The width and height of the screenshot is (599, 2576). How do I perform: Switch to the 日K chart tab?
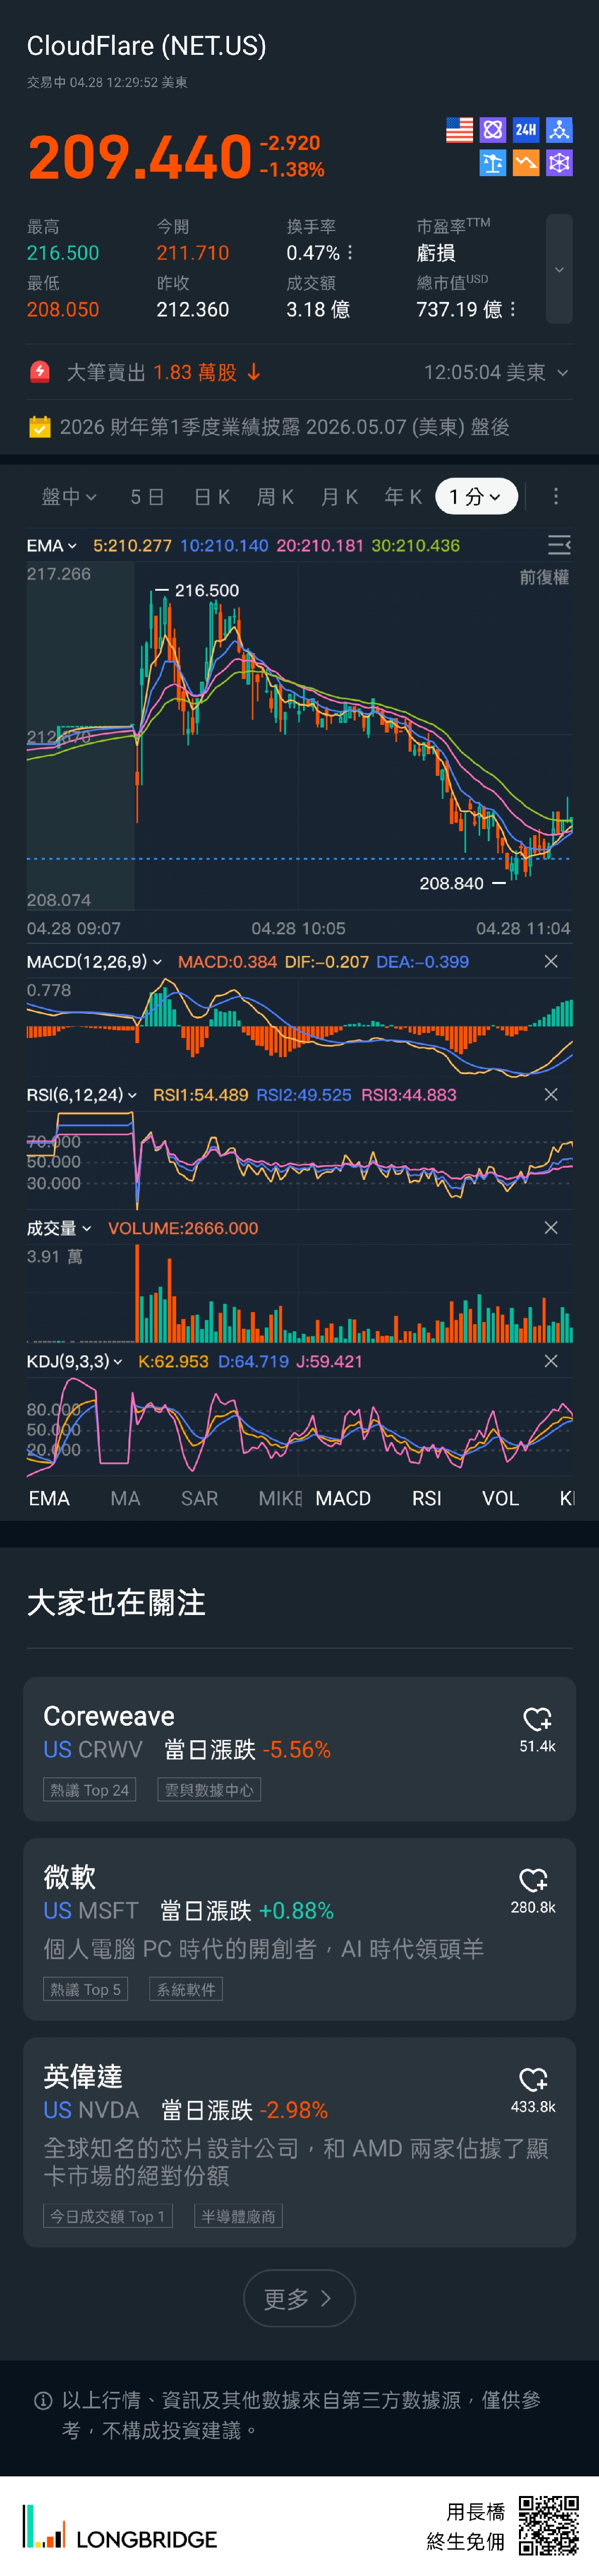point(212,497)
